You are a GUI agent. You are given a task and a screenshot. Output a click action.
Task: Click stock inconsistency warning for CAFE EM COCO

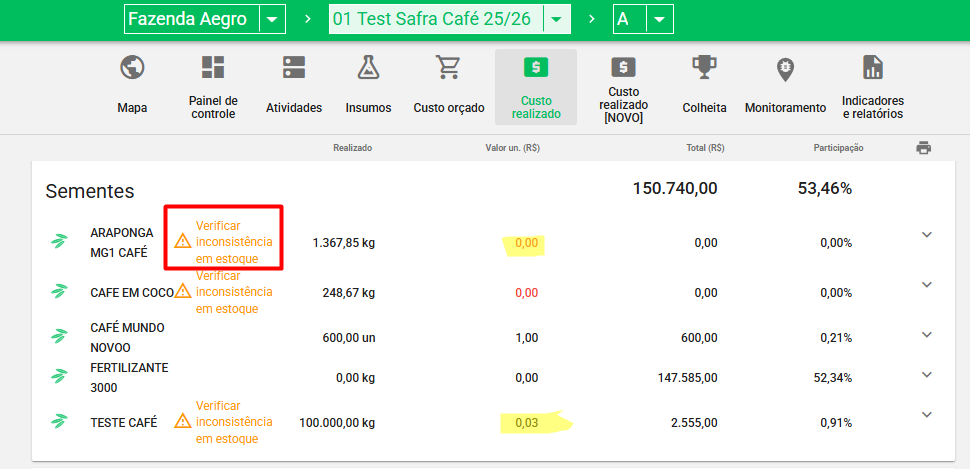[x=233, y=292]
